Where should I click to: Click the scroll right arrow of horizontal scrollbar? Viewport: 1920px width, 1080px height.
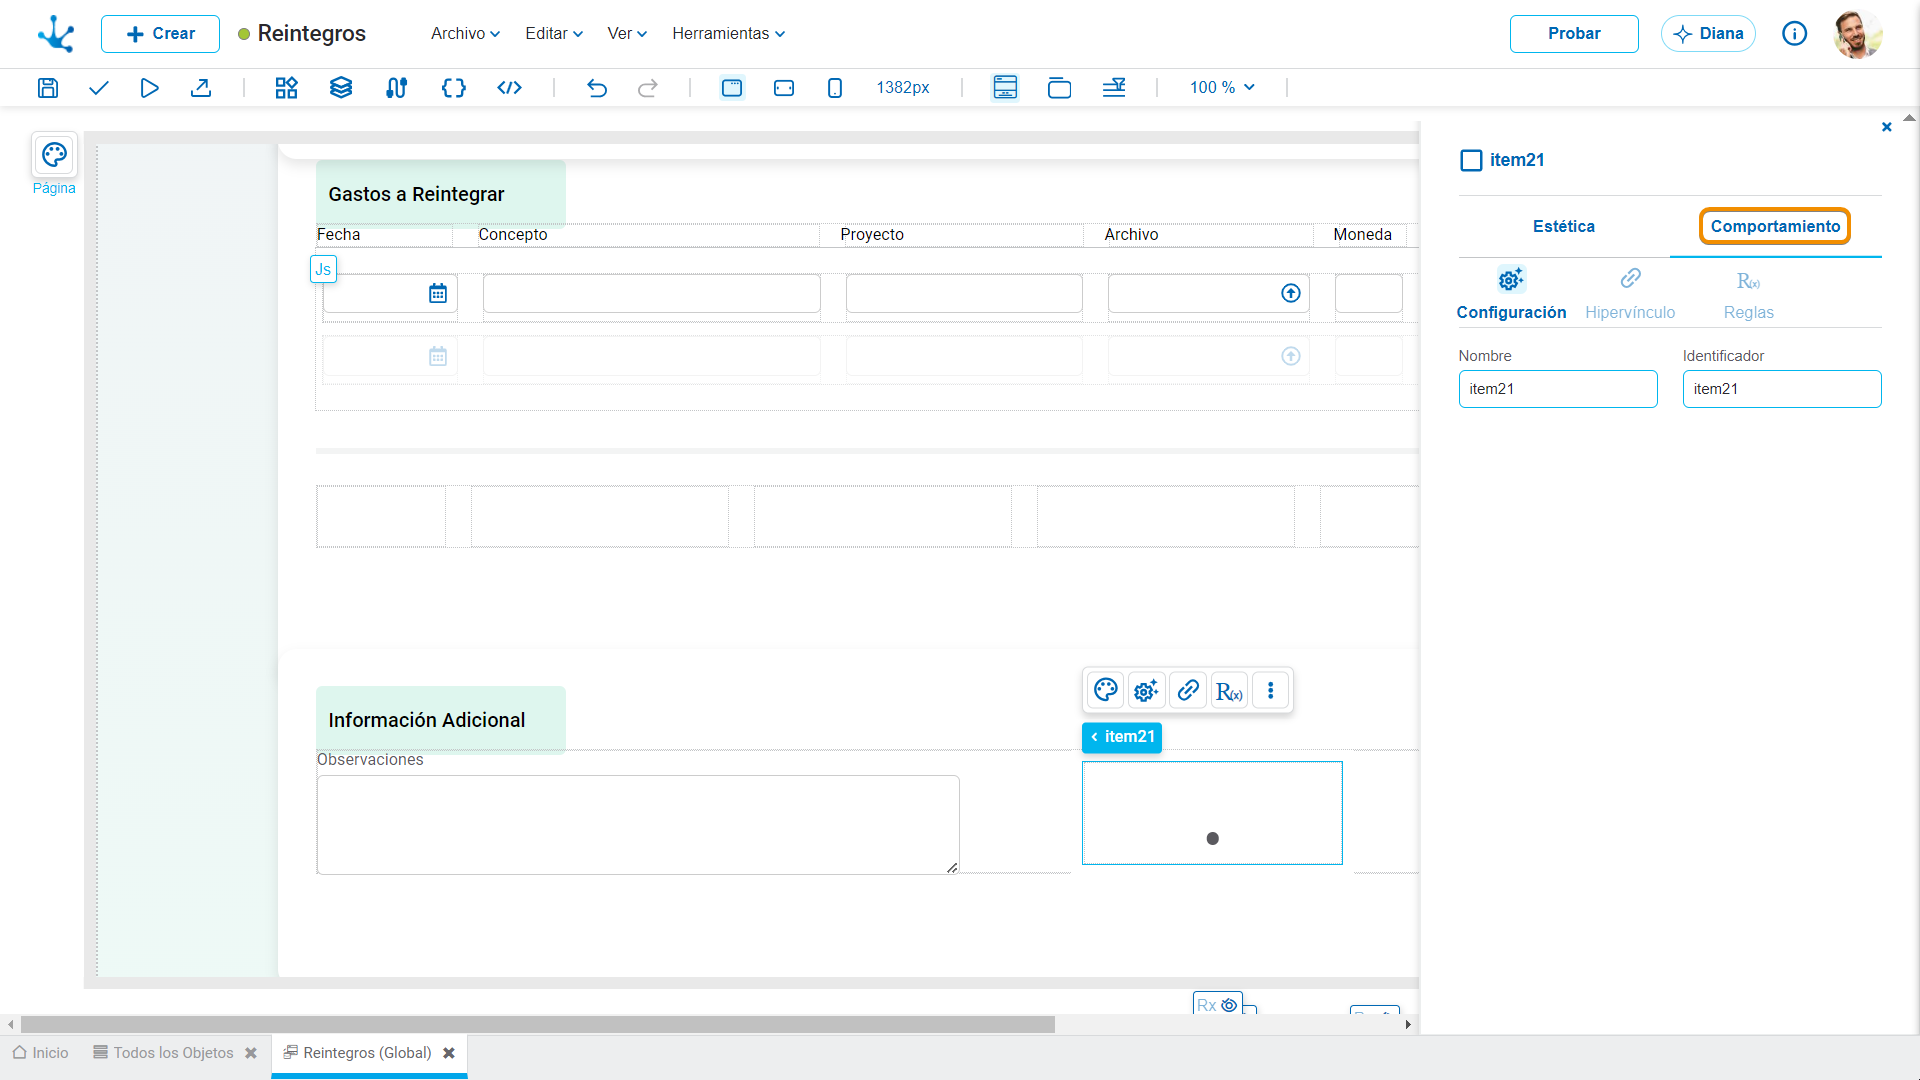[1408, 1024]
